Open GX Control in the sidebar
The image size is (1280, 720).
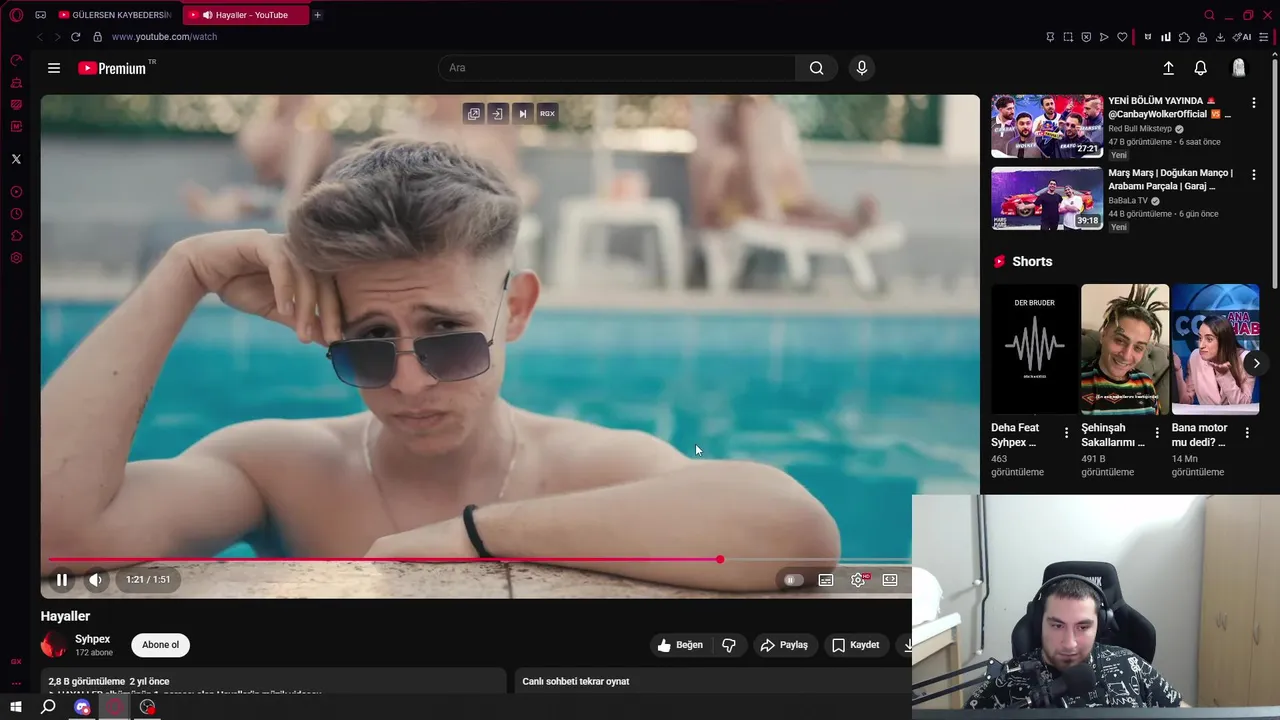pos(16,61)
